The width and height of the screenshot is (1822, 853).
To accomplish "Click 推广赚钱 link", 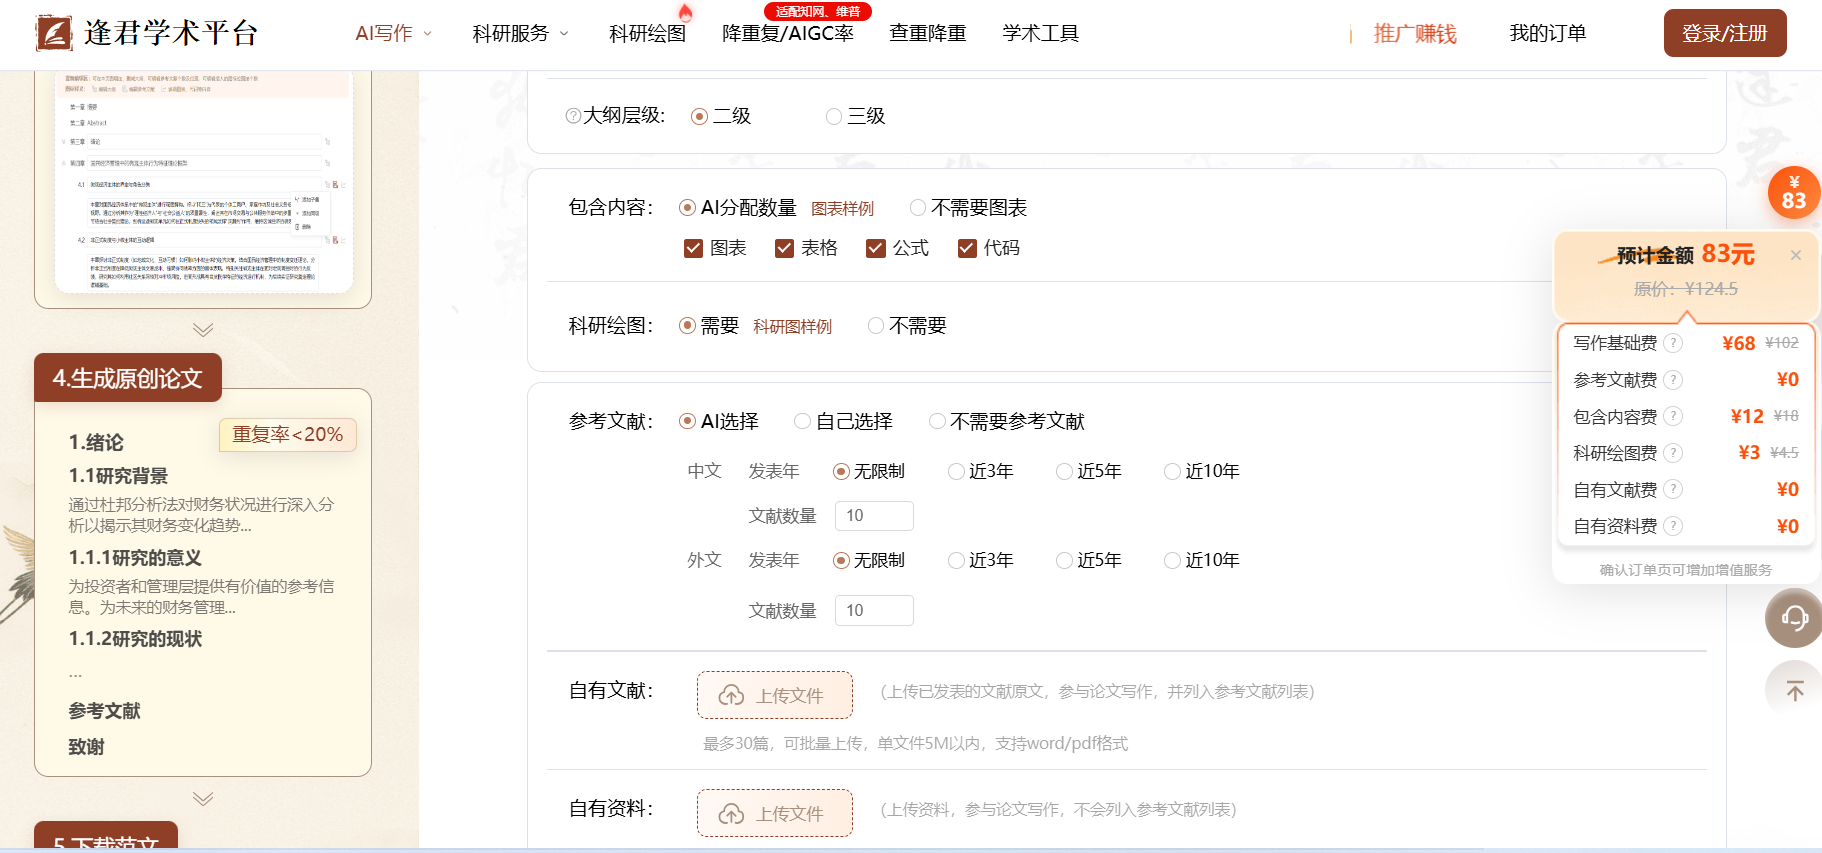I will pyautogui.click(x=1415, y=33).
